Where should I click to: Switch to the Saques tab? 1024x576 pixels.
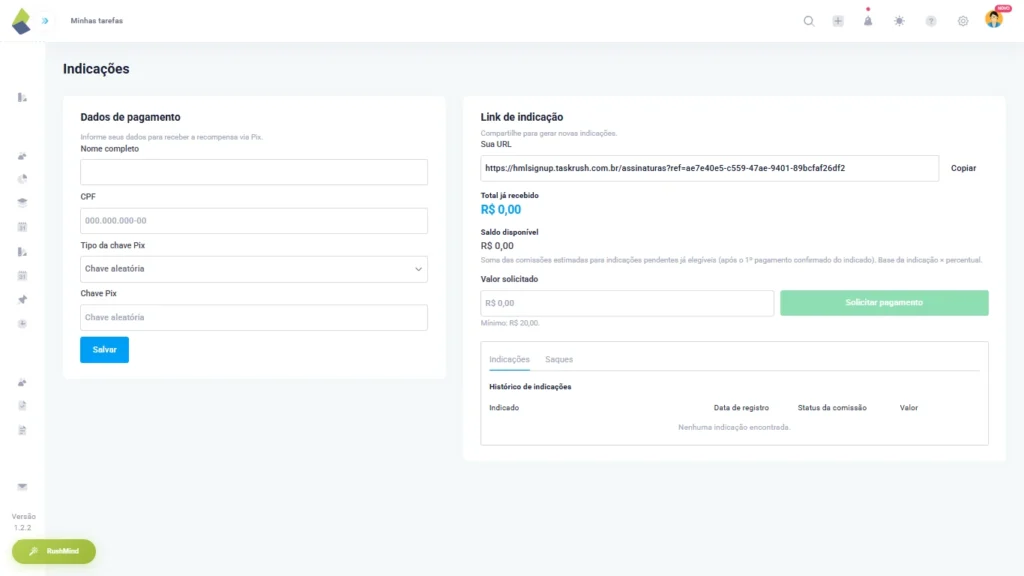pyautogui.click(x=559, y=358)
